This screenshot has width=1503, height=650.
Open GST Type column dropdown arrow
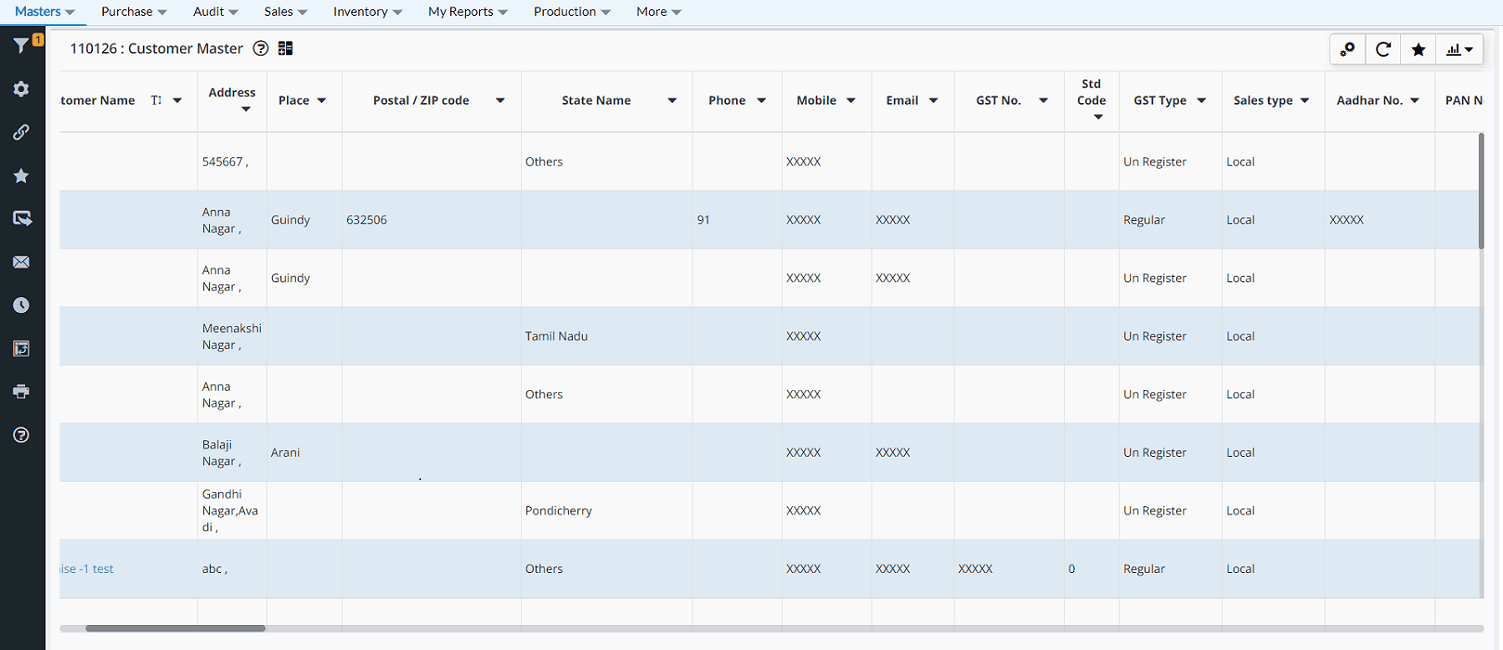pyautogui.click(x=1201, y=101)
